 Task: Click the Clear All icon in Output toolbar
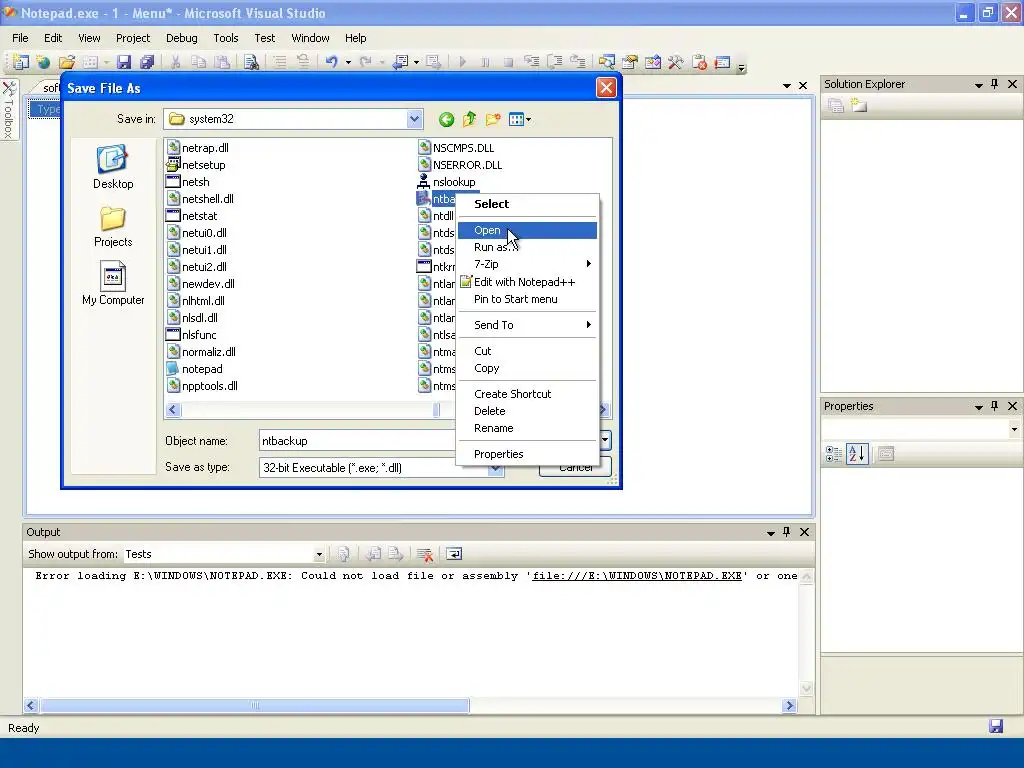point(425,554)
